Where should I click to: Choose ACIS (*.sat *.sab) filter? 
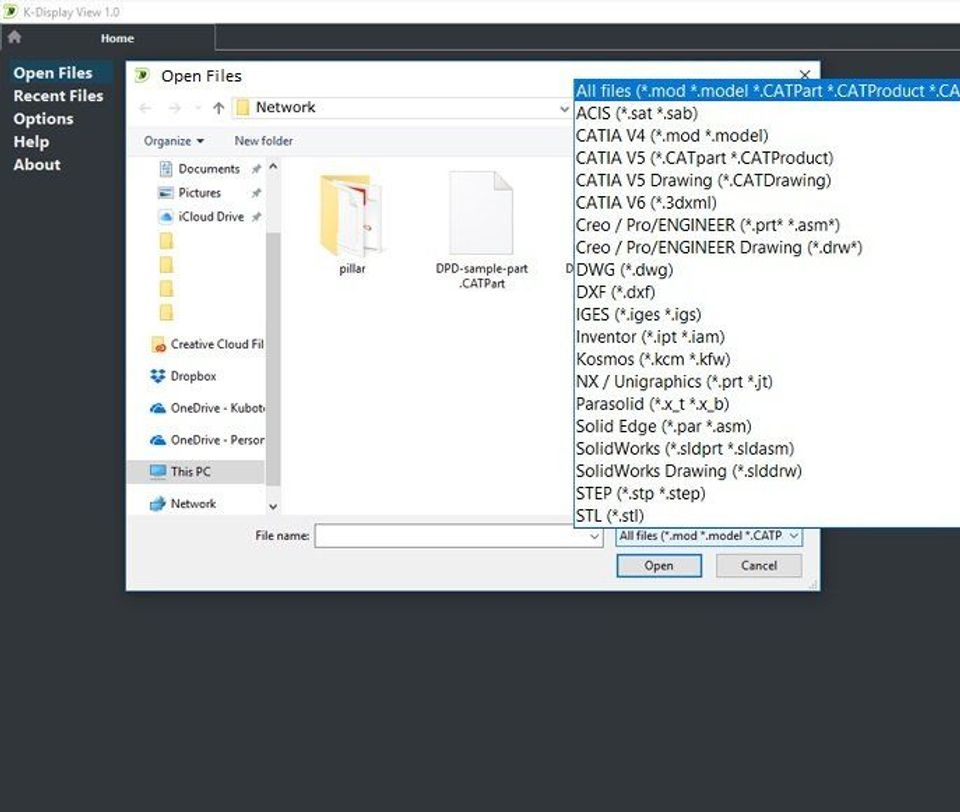point(767,113)
